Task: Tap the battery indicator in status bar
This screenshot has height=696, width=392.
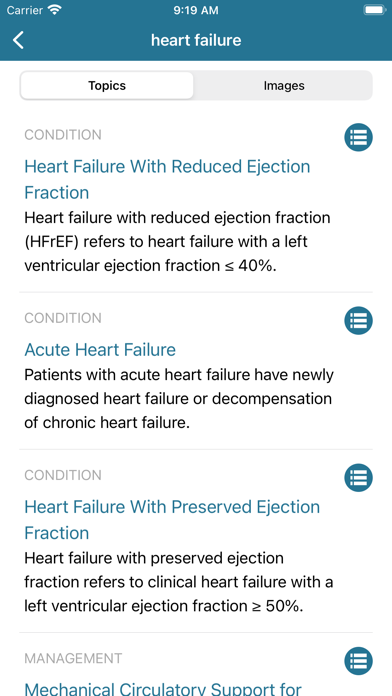Action: click(x=374, y=10)
